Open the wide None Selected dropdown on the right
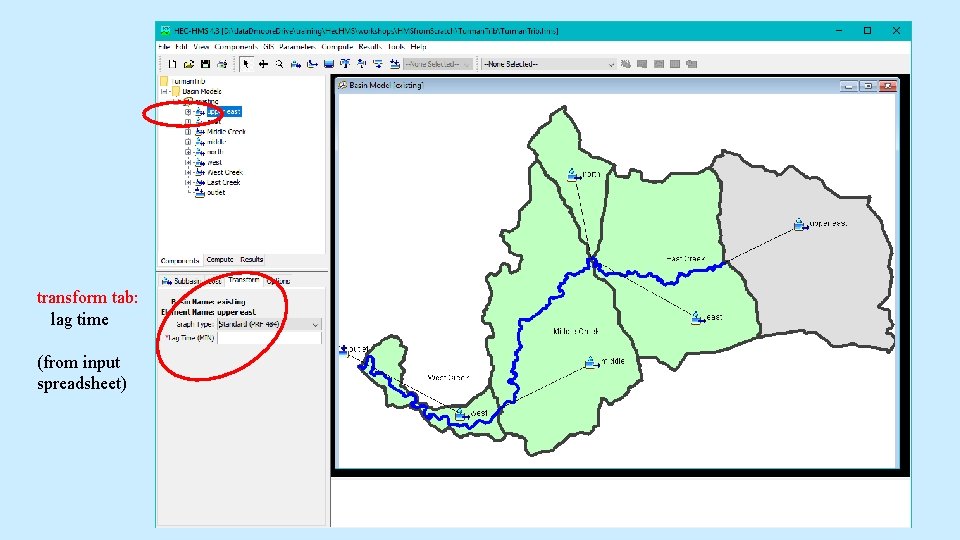The width and height of the screenshot is (960, 540). [549, 64]
